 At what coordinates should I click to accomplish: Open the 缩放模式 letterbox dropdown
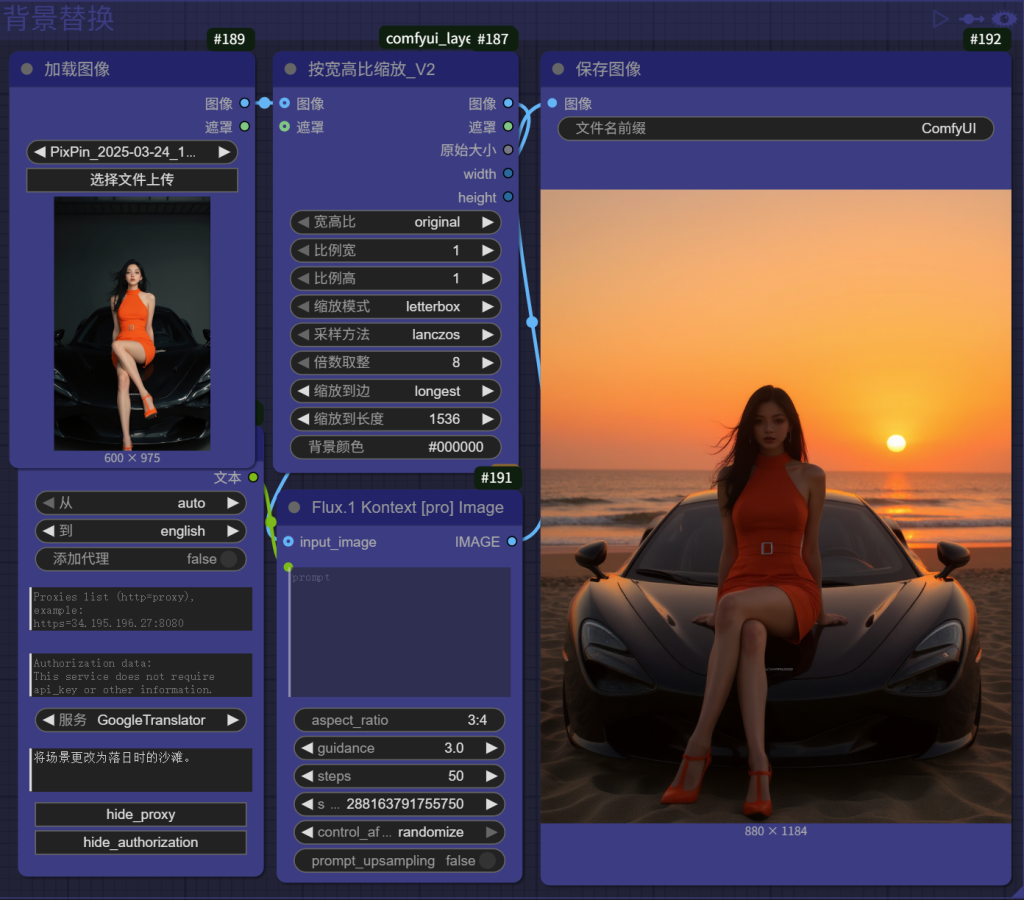click(395, 306)
